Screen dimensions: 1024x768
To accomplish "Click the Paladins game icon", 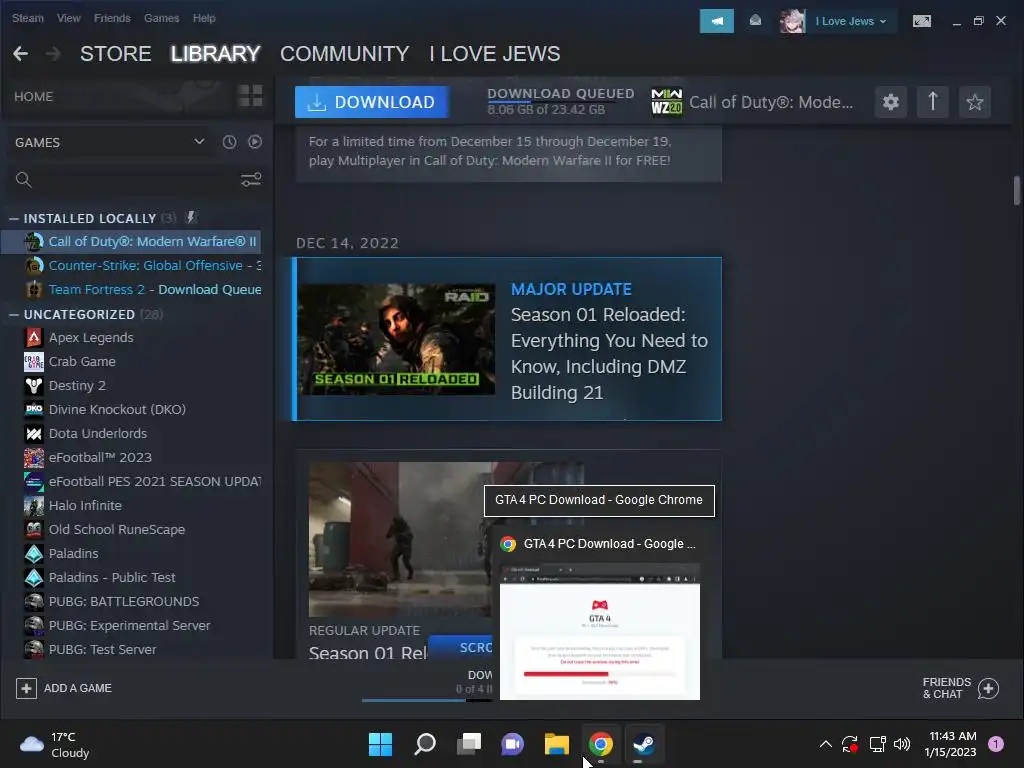I will (x=34, y=554).
